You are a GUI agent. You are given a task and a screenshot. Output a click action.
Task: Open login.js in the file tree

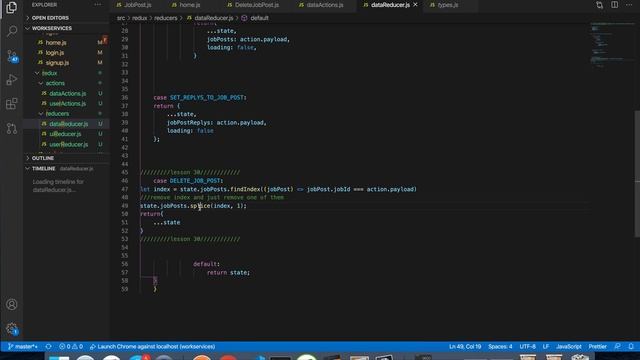[x=54, y=53]
